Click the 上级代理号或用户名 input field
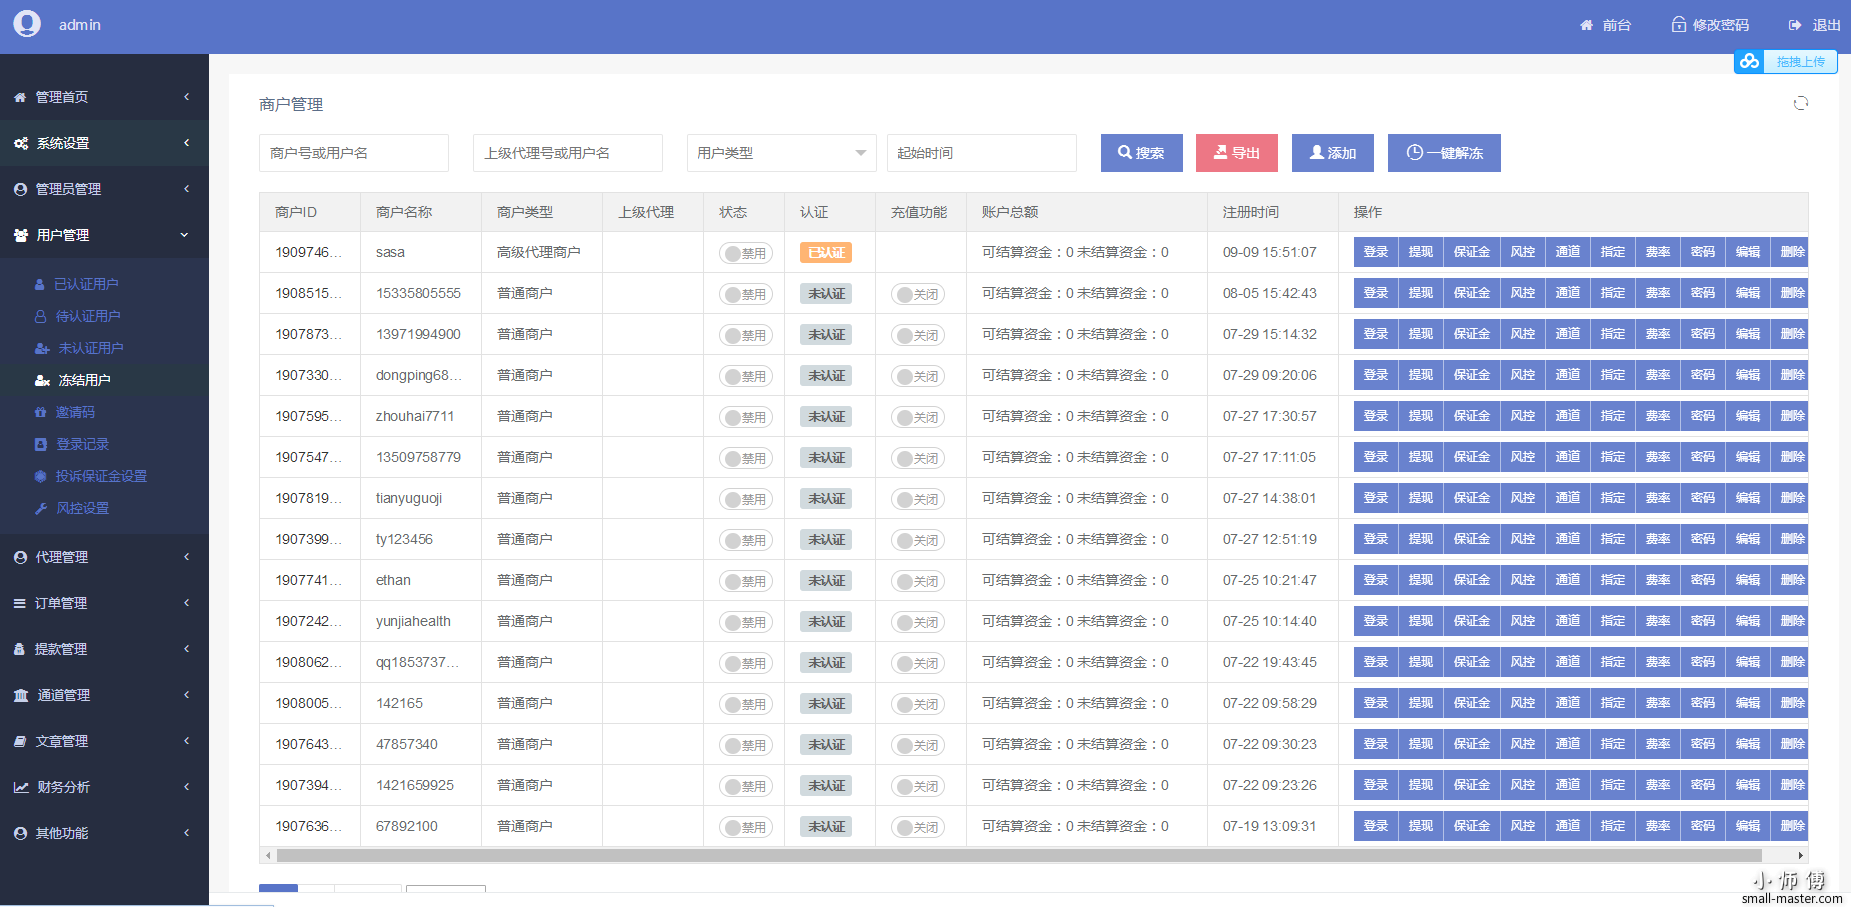1851x907 pixels. [x=567, y=153]
